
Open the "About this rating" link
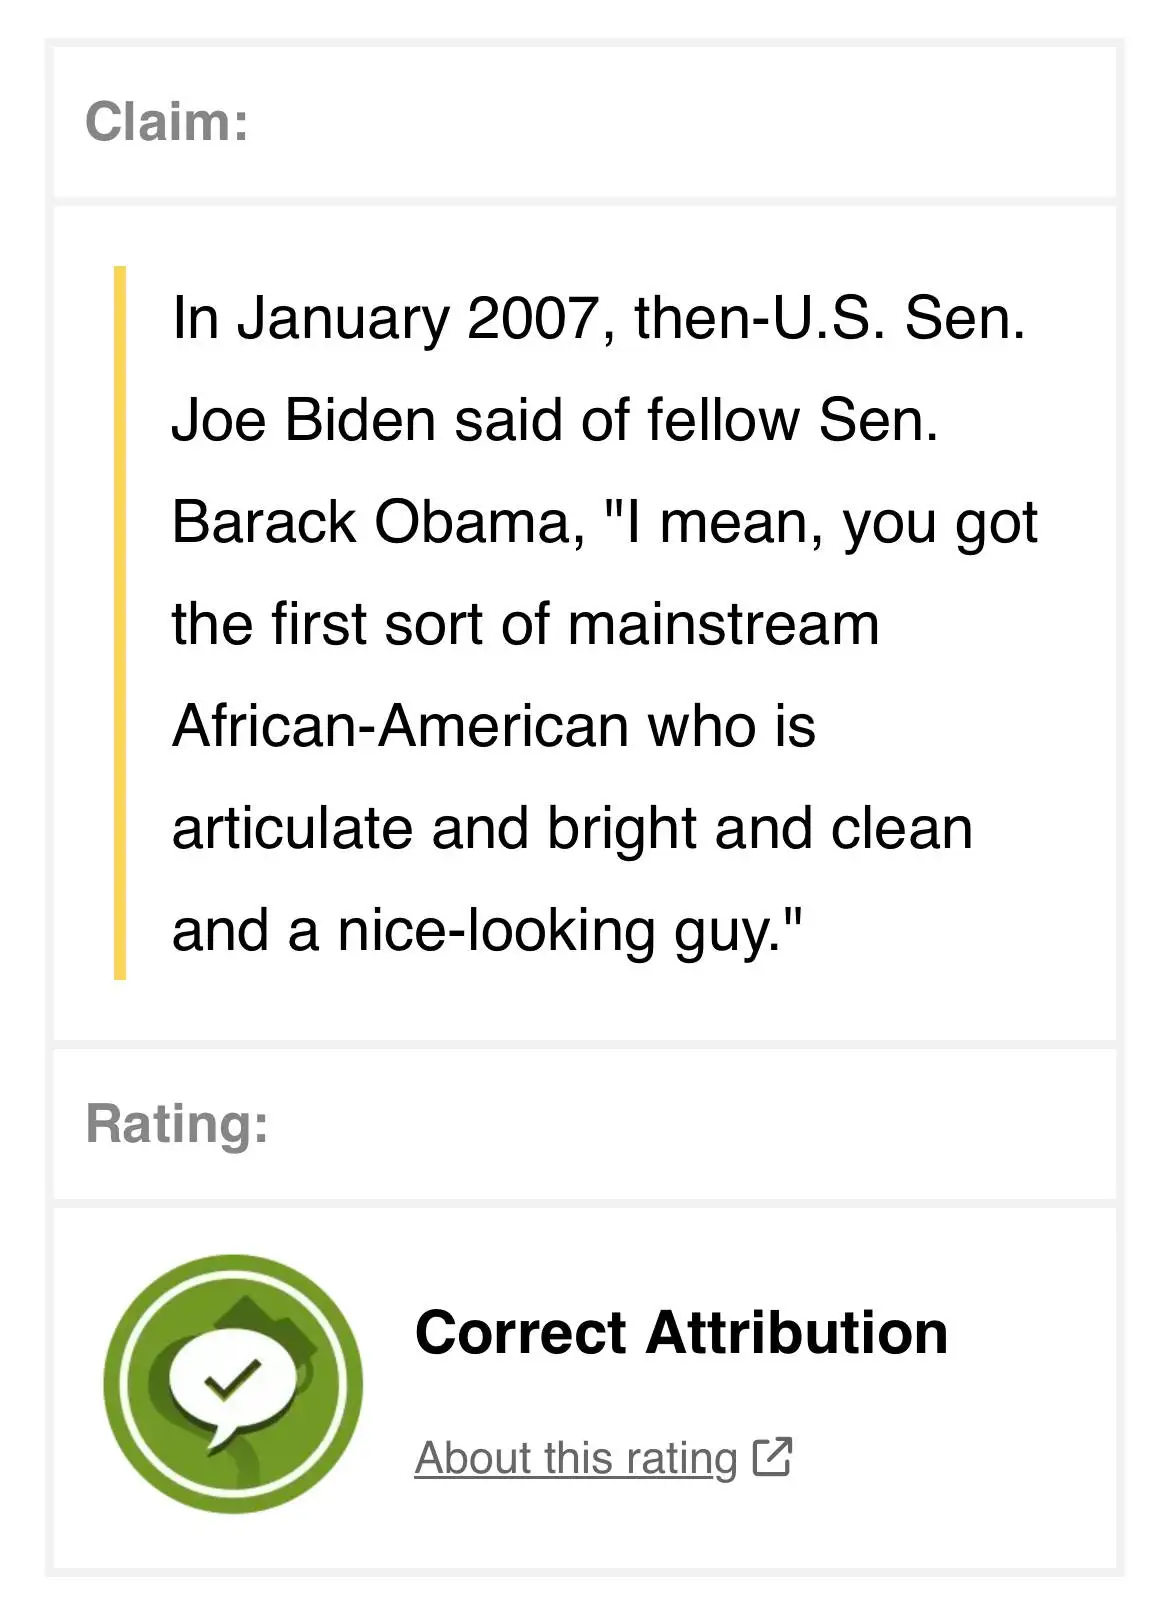[576, 1458]
